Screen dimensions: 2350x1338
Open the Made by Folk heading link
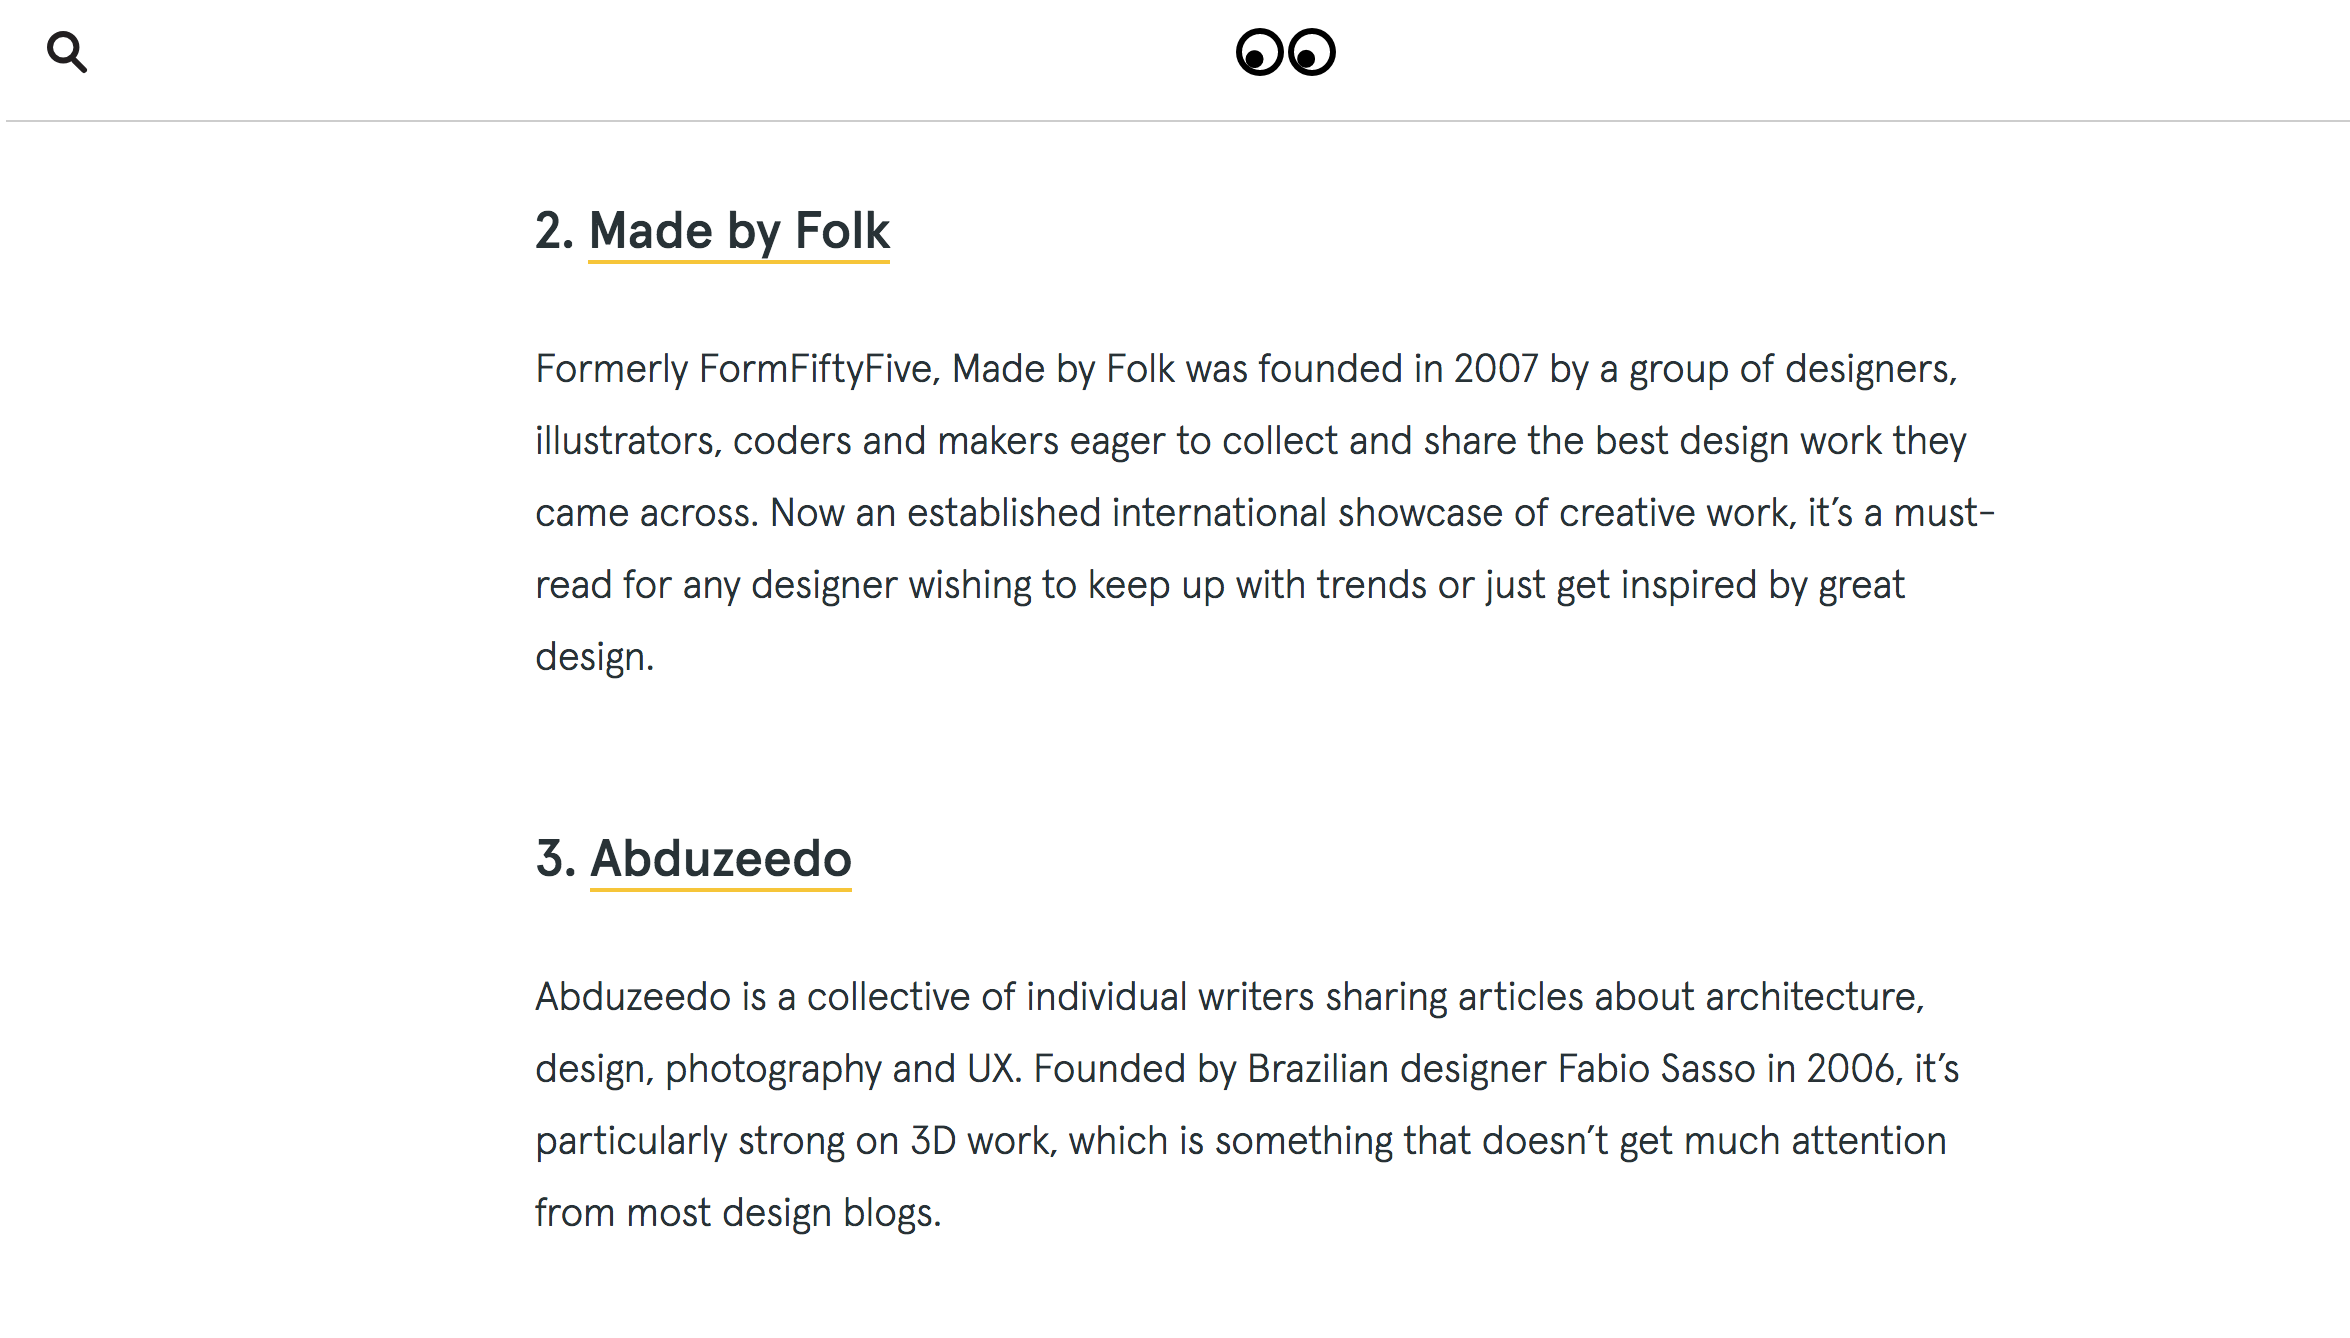tap(739, 232)
